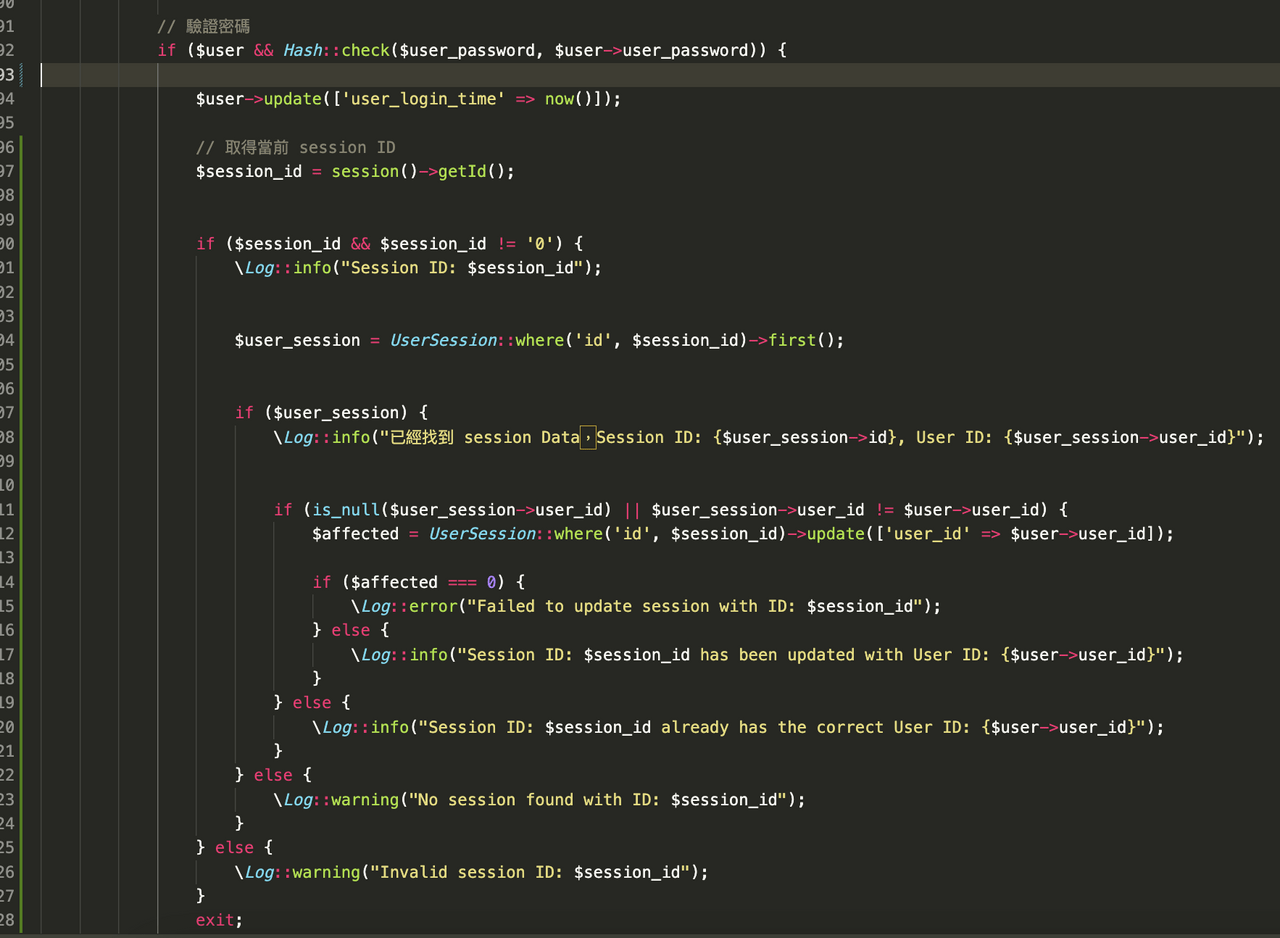
Task: Click 'else' before the 'already has' log line
Action: coord(312,703)
